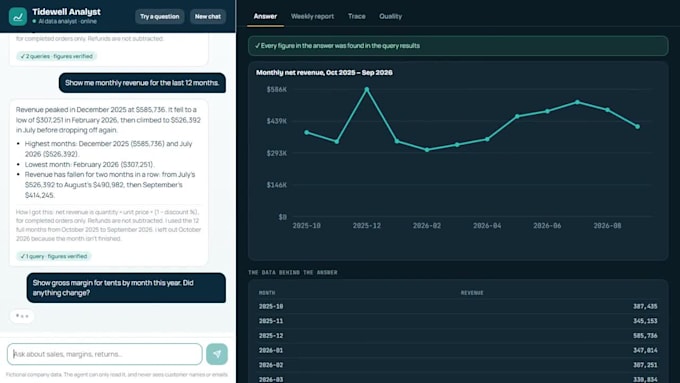Click the '1 query · figures verified' badge

point(54,256)
